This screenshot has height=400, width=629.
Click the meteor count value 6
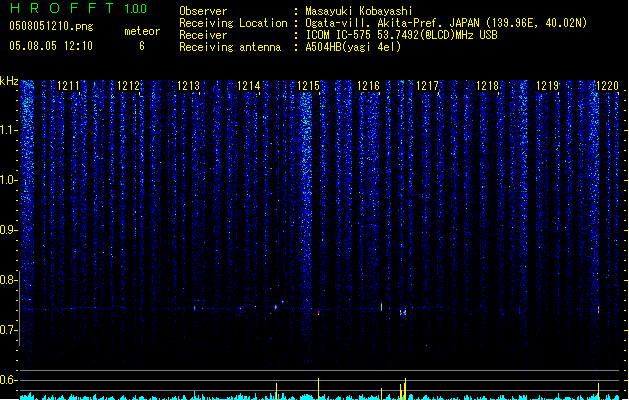point(142,46)
